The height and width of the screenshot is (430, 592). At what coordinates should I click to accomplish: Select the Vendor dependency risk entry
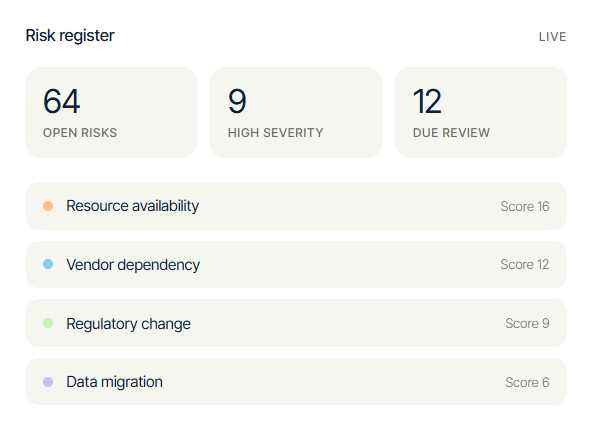[x=296, y=264]
